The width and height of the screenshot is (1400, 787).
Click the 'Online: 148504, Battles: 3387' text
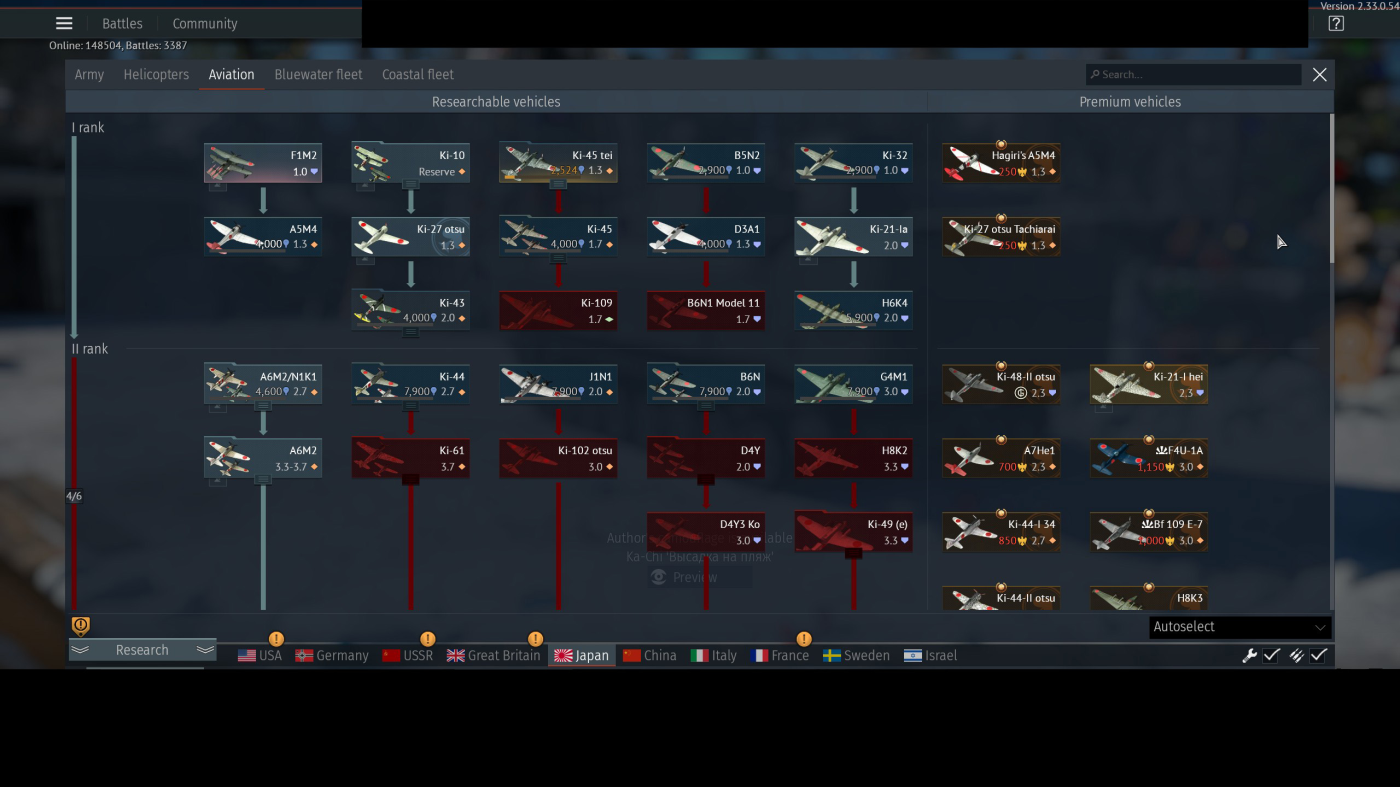tap(118, 46)
